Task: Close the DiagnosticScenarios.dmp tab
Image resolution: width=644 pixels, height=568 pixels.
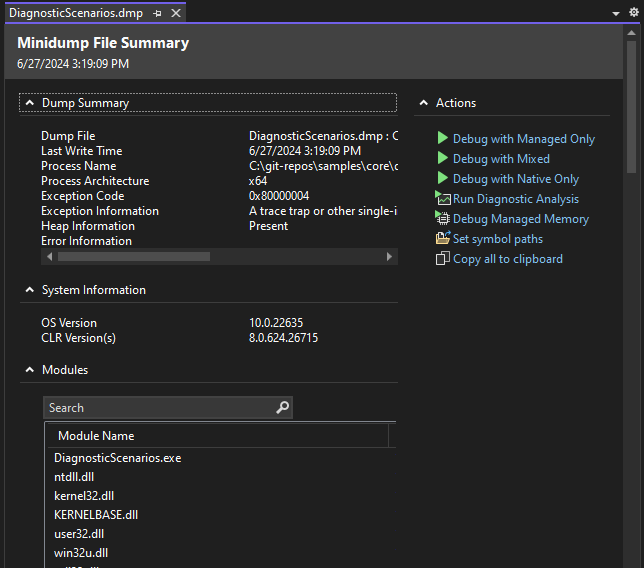Action: [176, 13]
